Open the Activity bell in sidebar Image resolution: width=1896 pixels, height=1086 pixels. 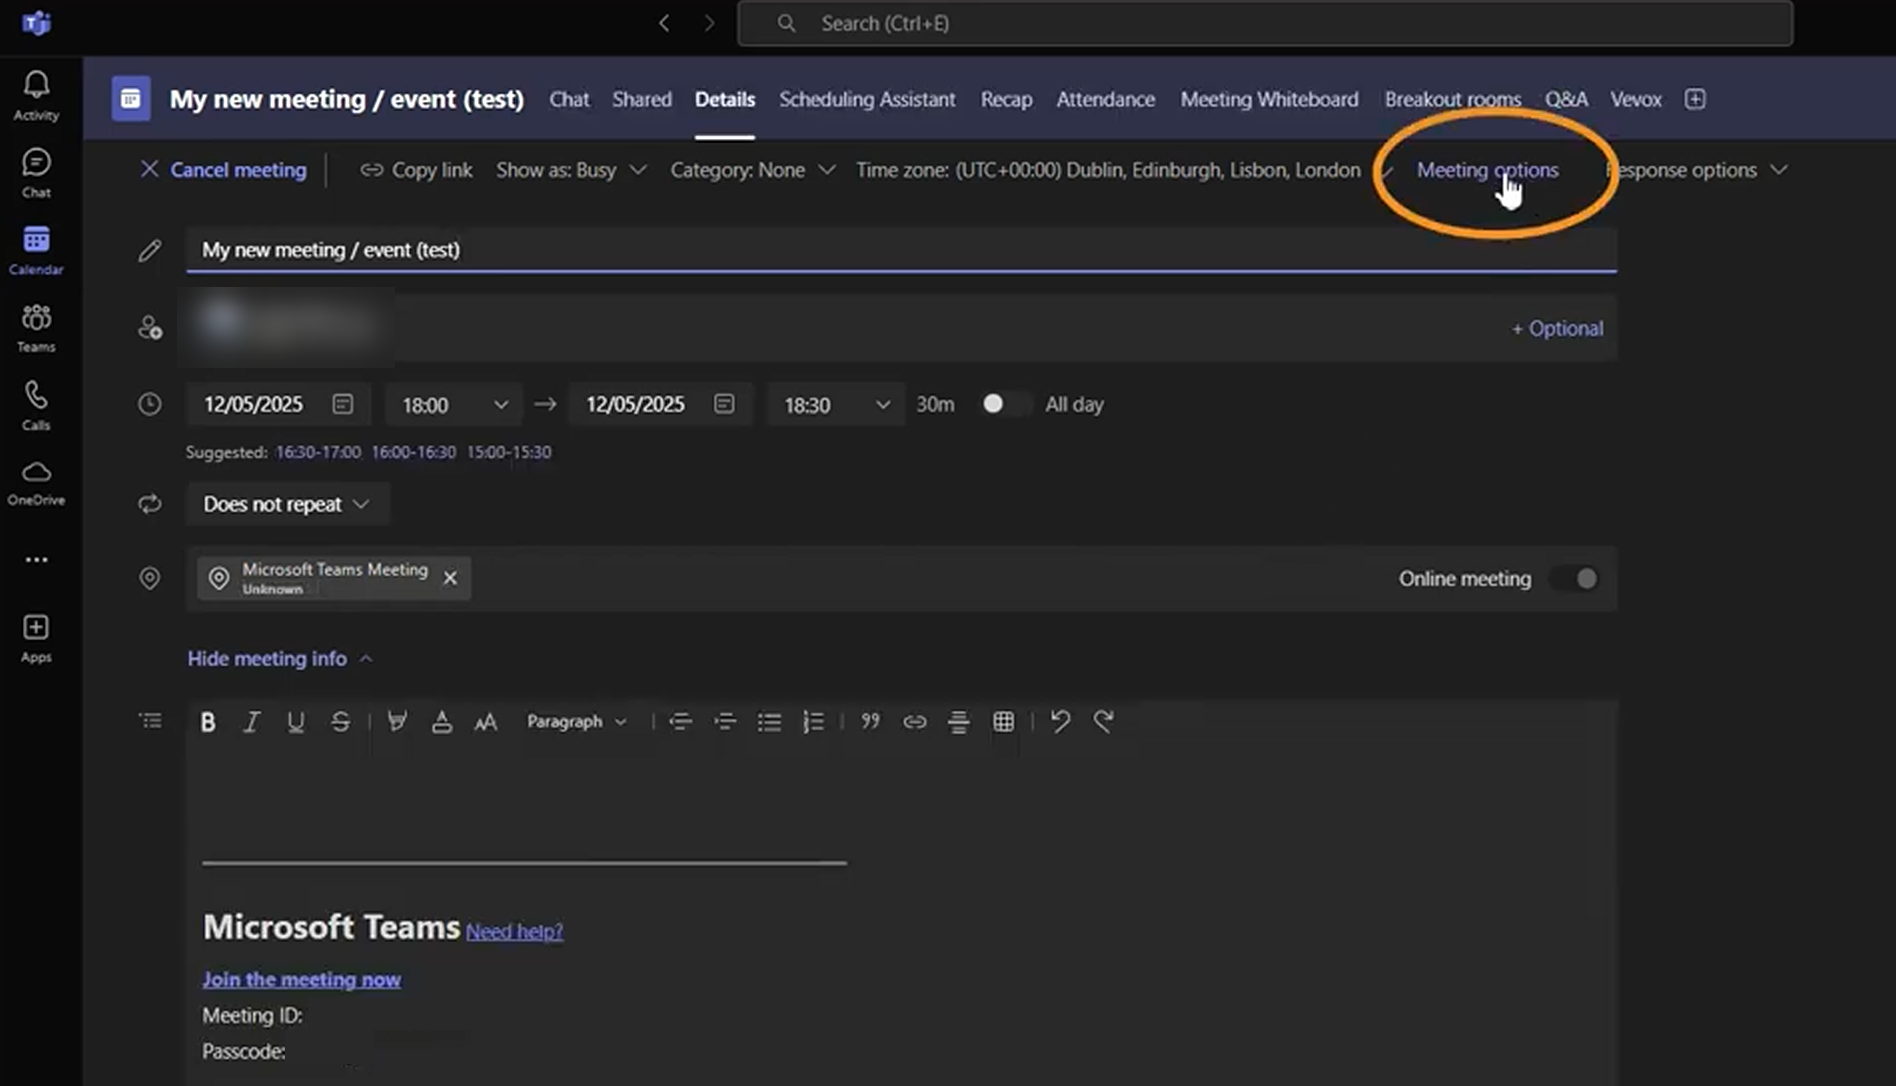36,95
